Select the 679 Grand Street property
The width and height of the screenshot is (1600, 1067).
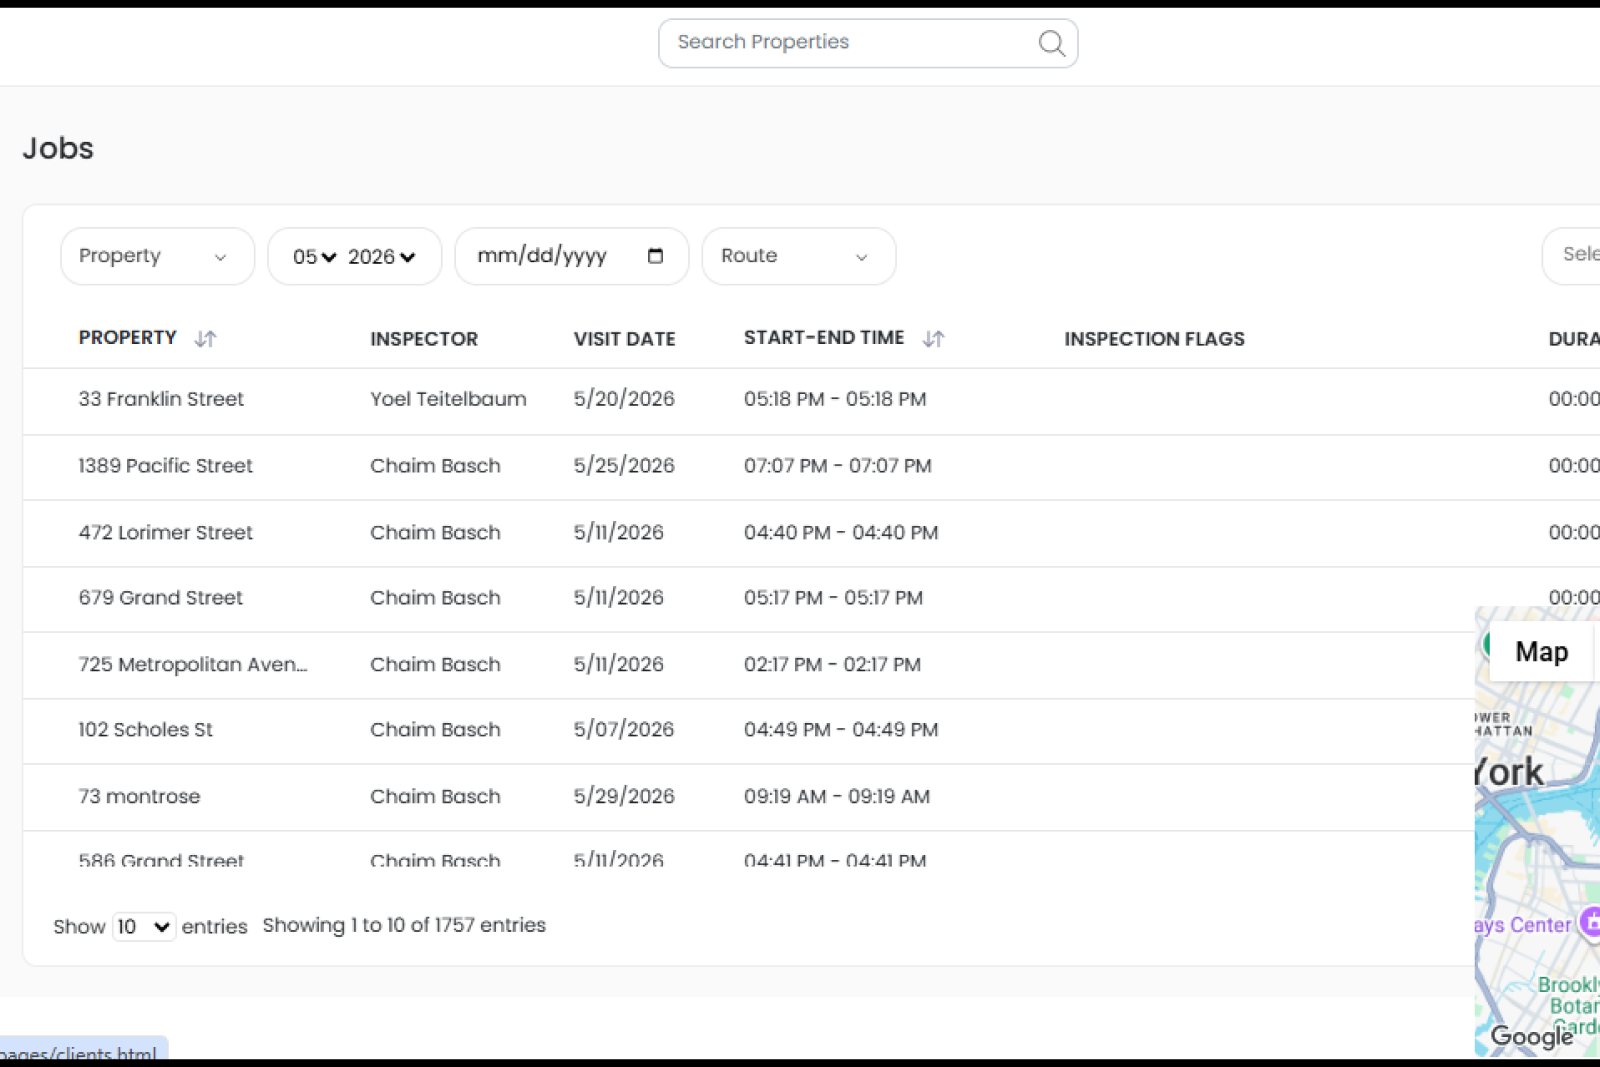coord(160,598)
